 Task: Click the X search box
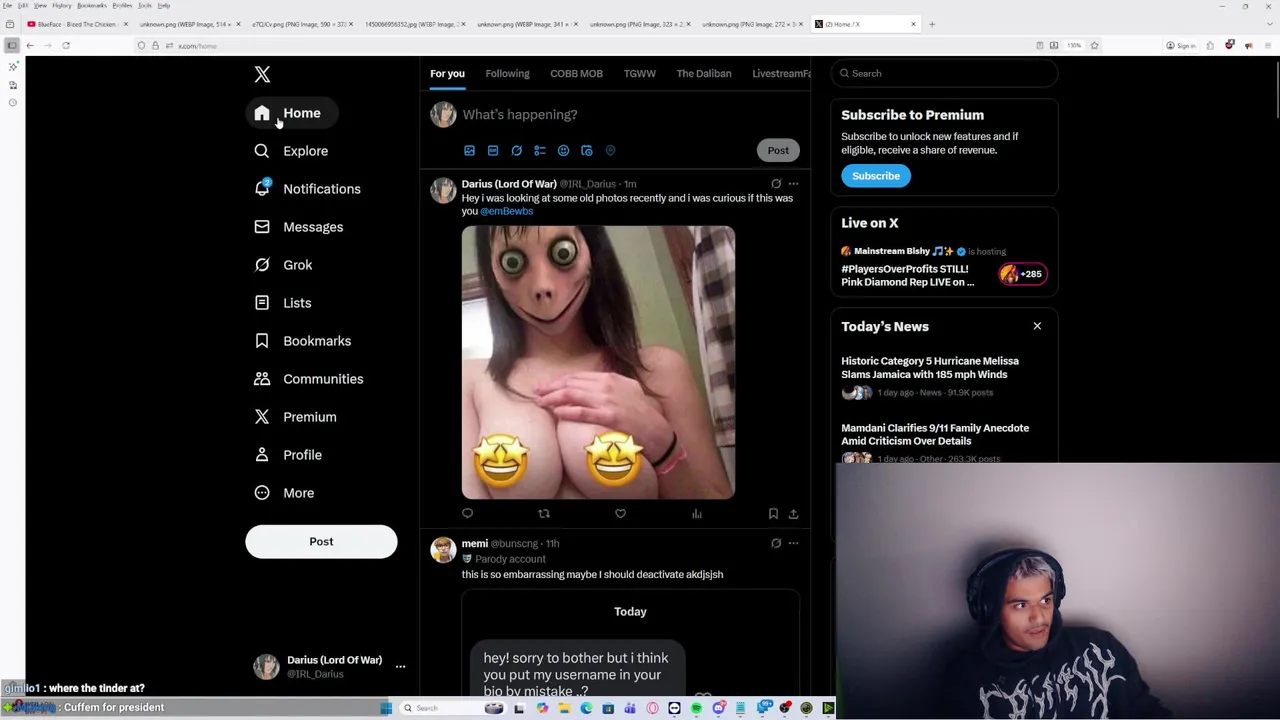pos(944,73)
